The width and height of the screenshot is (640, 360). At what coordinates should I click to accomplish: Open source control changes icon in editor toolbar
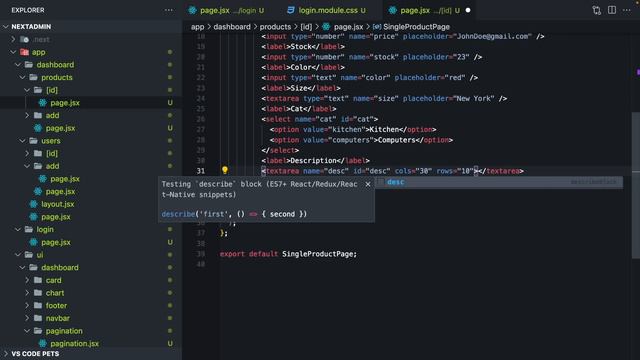tap(596, 10)
